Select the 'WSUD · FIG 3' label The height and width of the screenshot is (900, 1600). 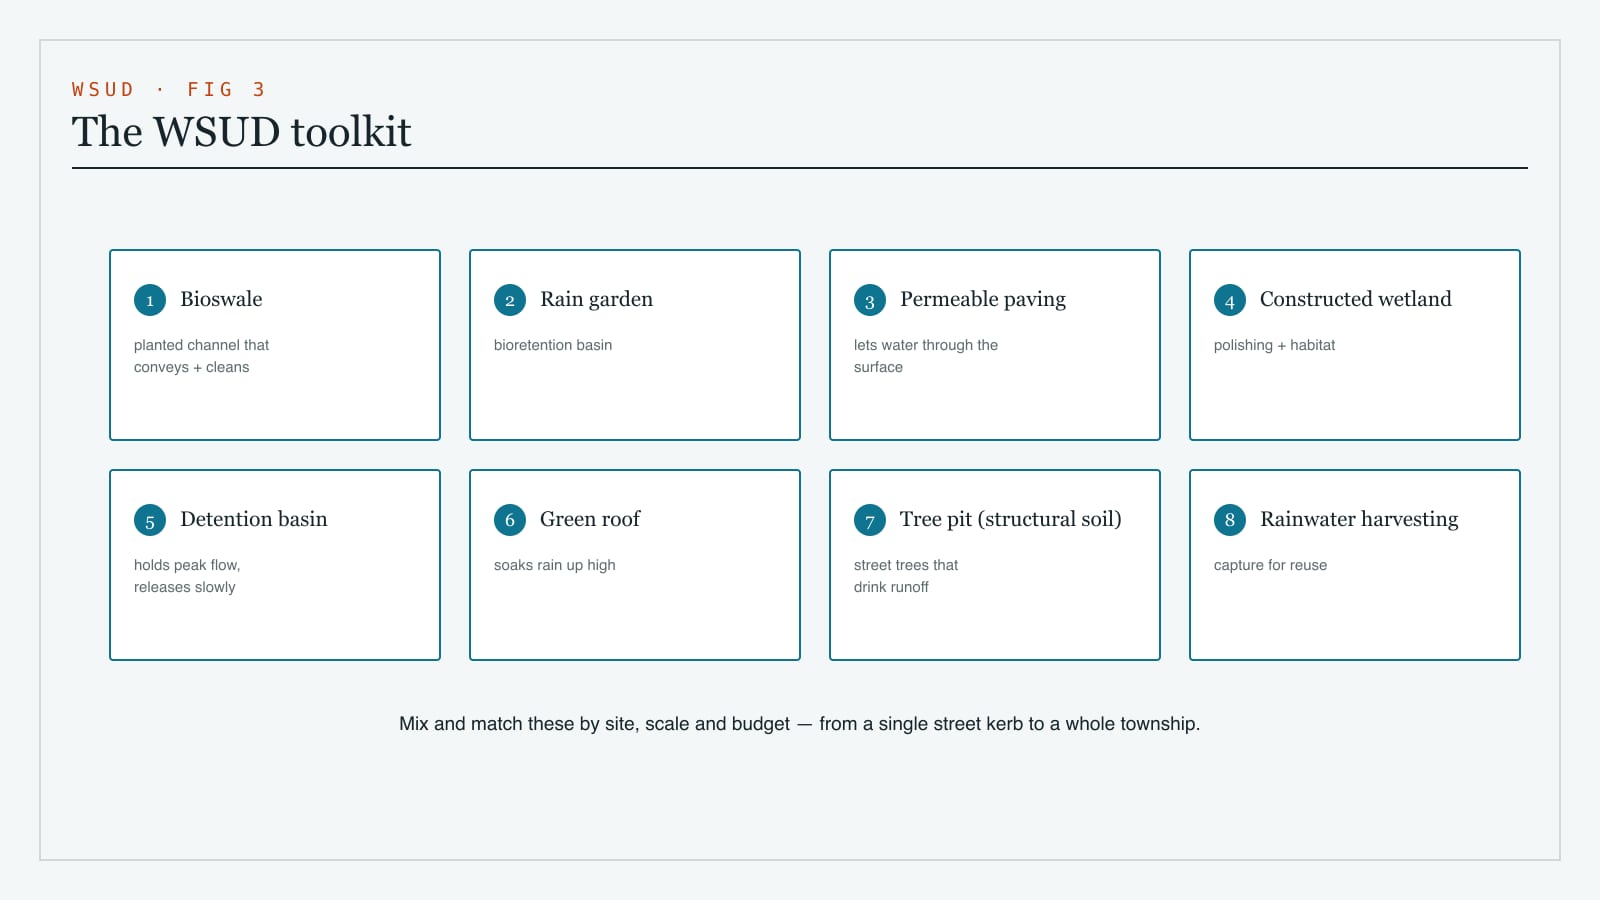click(169, 89)
